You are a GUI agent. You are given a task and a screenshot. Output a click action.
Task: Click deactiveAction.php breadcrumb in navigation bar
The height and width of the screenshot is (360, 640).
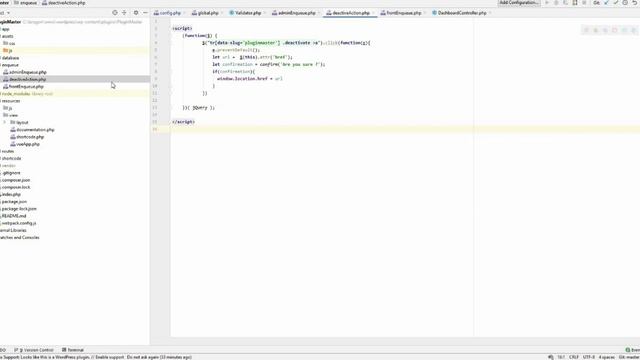[64, 3]
